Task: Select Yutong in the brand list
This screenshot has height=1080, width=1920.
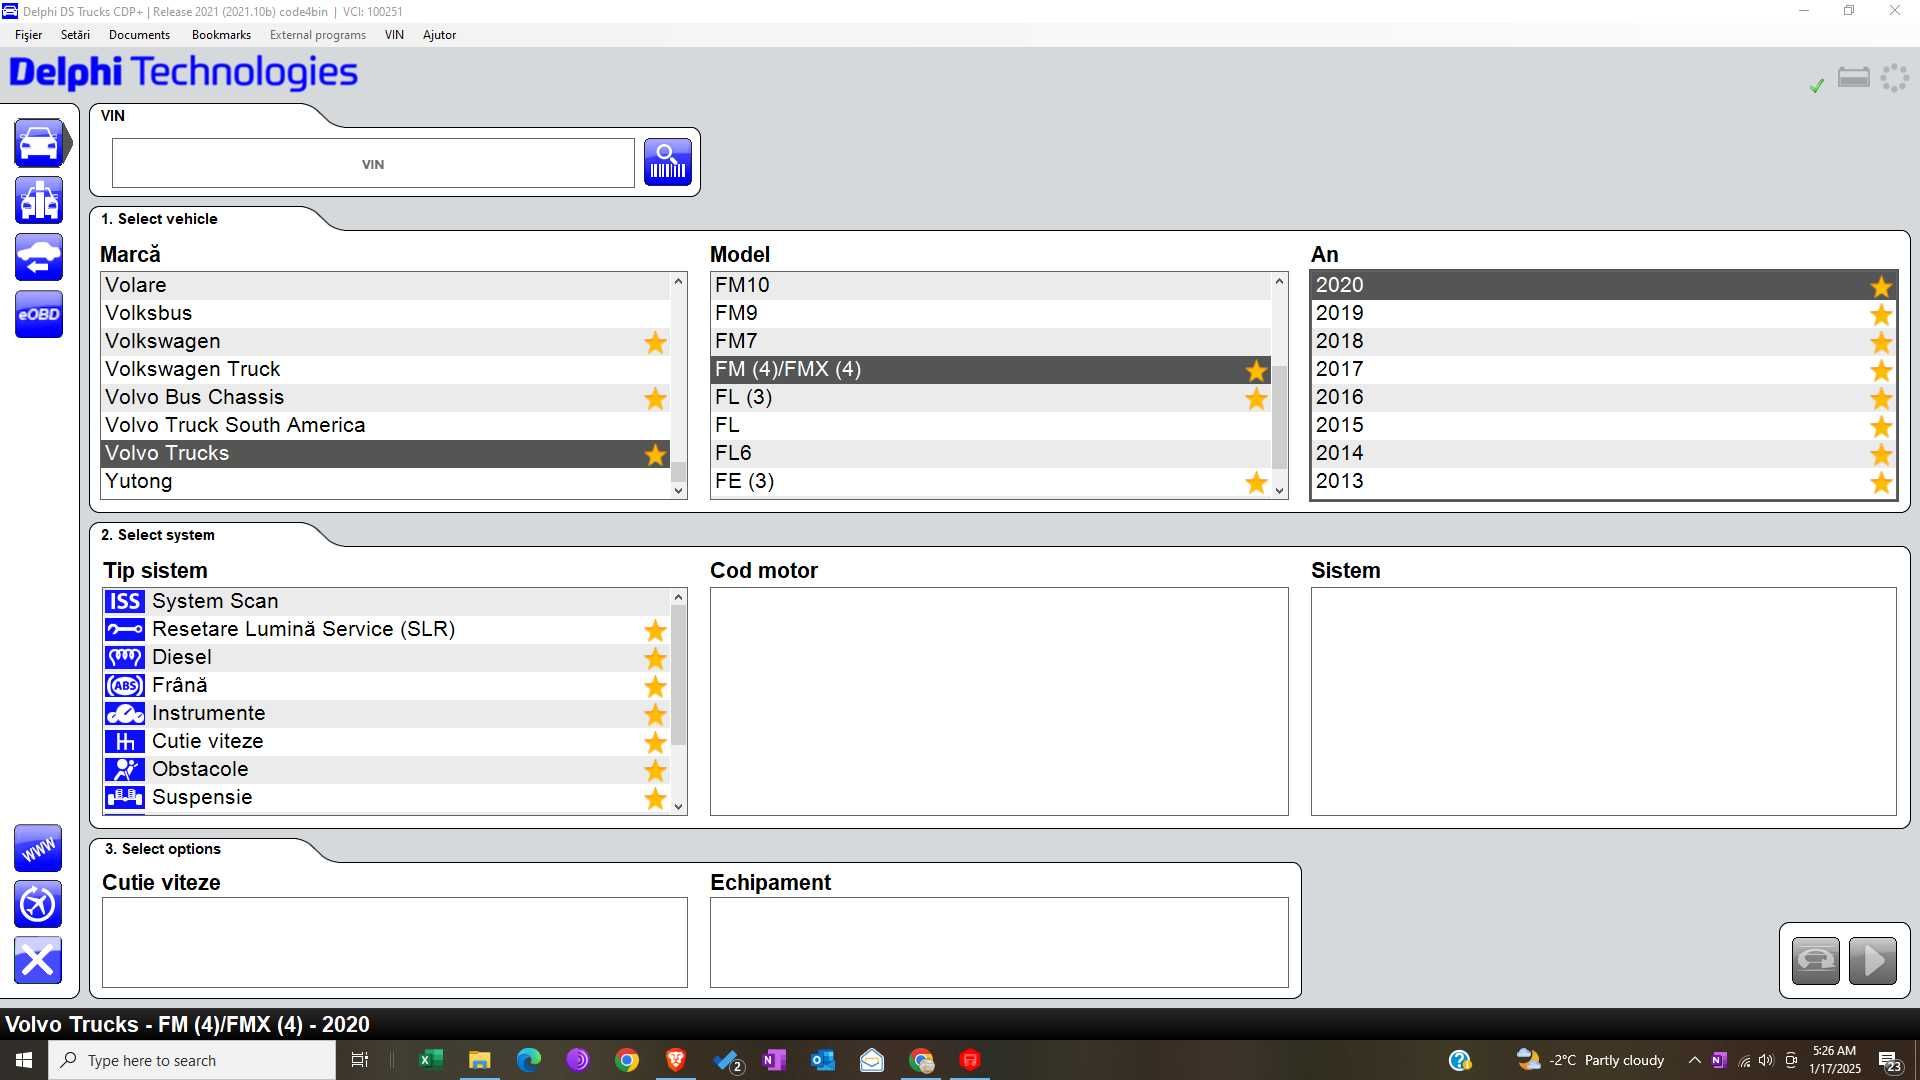Action: pos(385,481)
